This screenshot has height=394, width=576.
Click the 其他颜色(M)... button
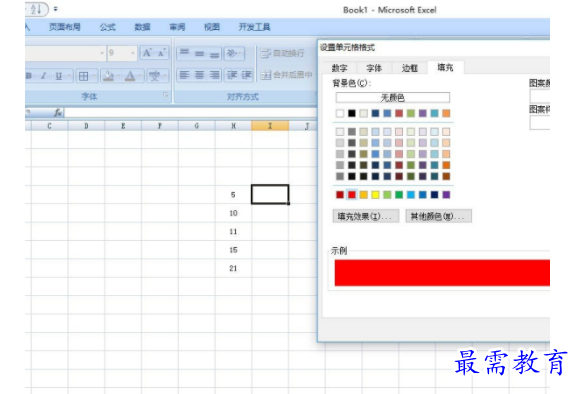coord(438,217)
